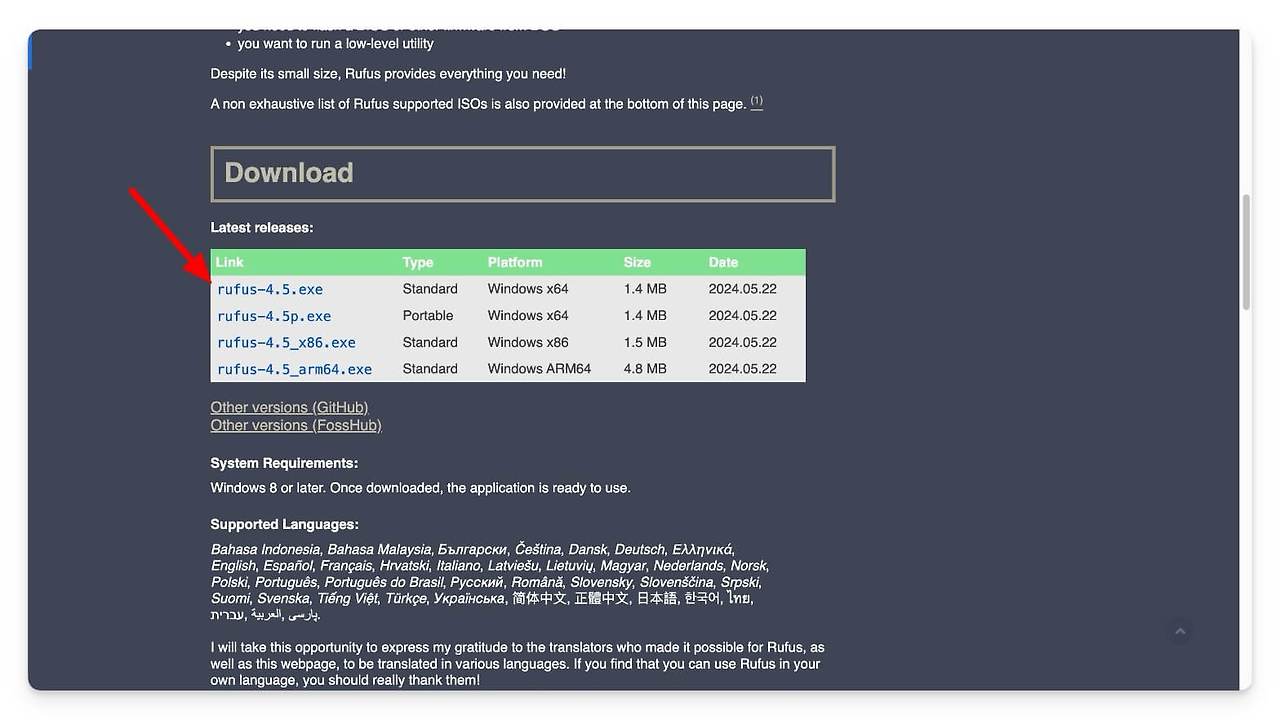Click Standard type in rufus-4.5.exe row

430,289
